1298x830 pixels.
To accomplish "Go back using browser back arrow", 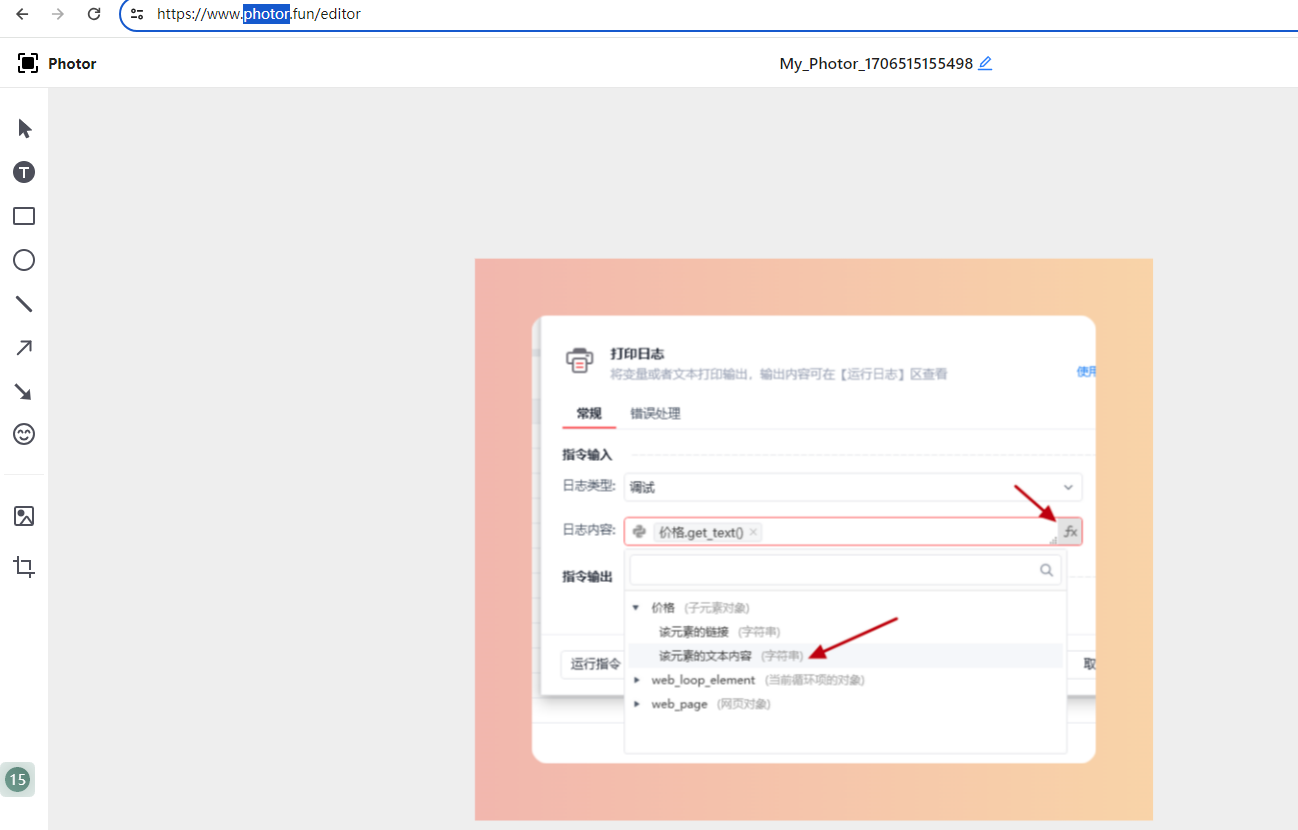I will pyautogui.click(x=22, y=14).
